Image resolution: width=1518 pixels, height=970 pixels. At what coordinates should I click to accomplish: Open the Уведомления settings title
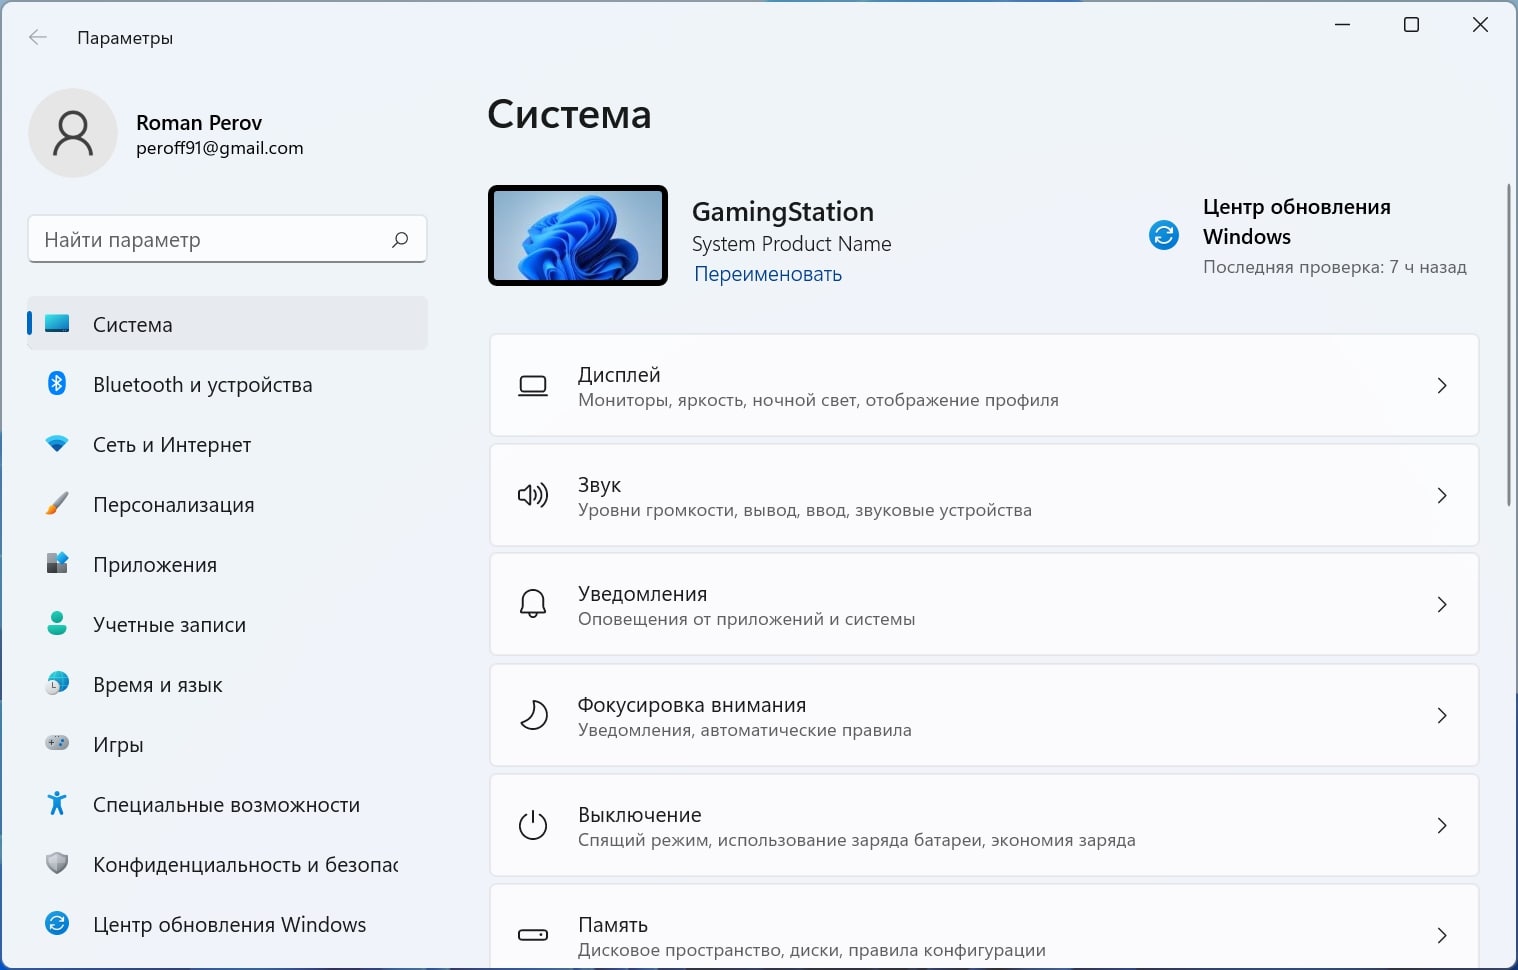(642, 594)
